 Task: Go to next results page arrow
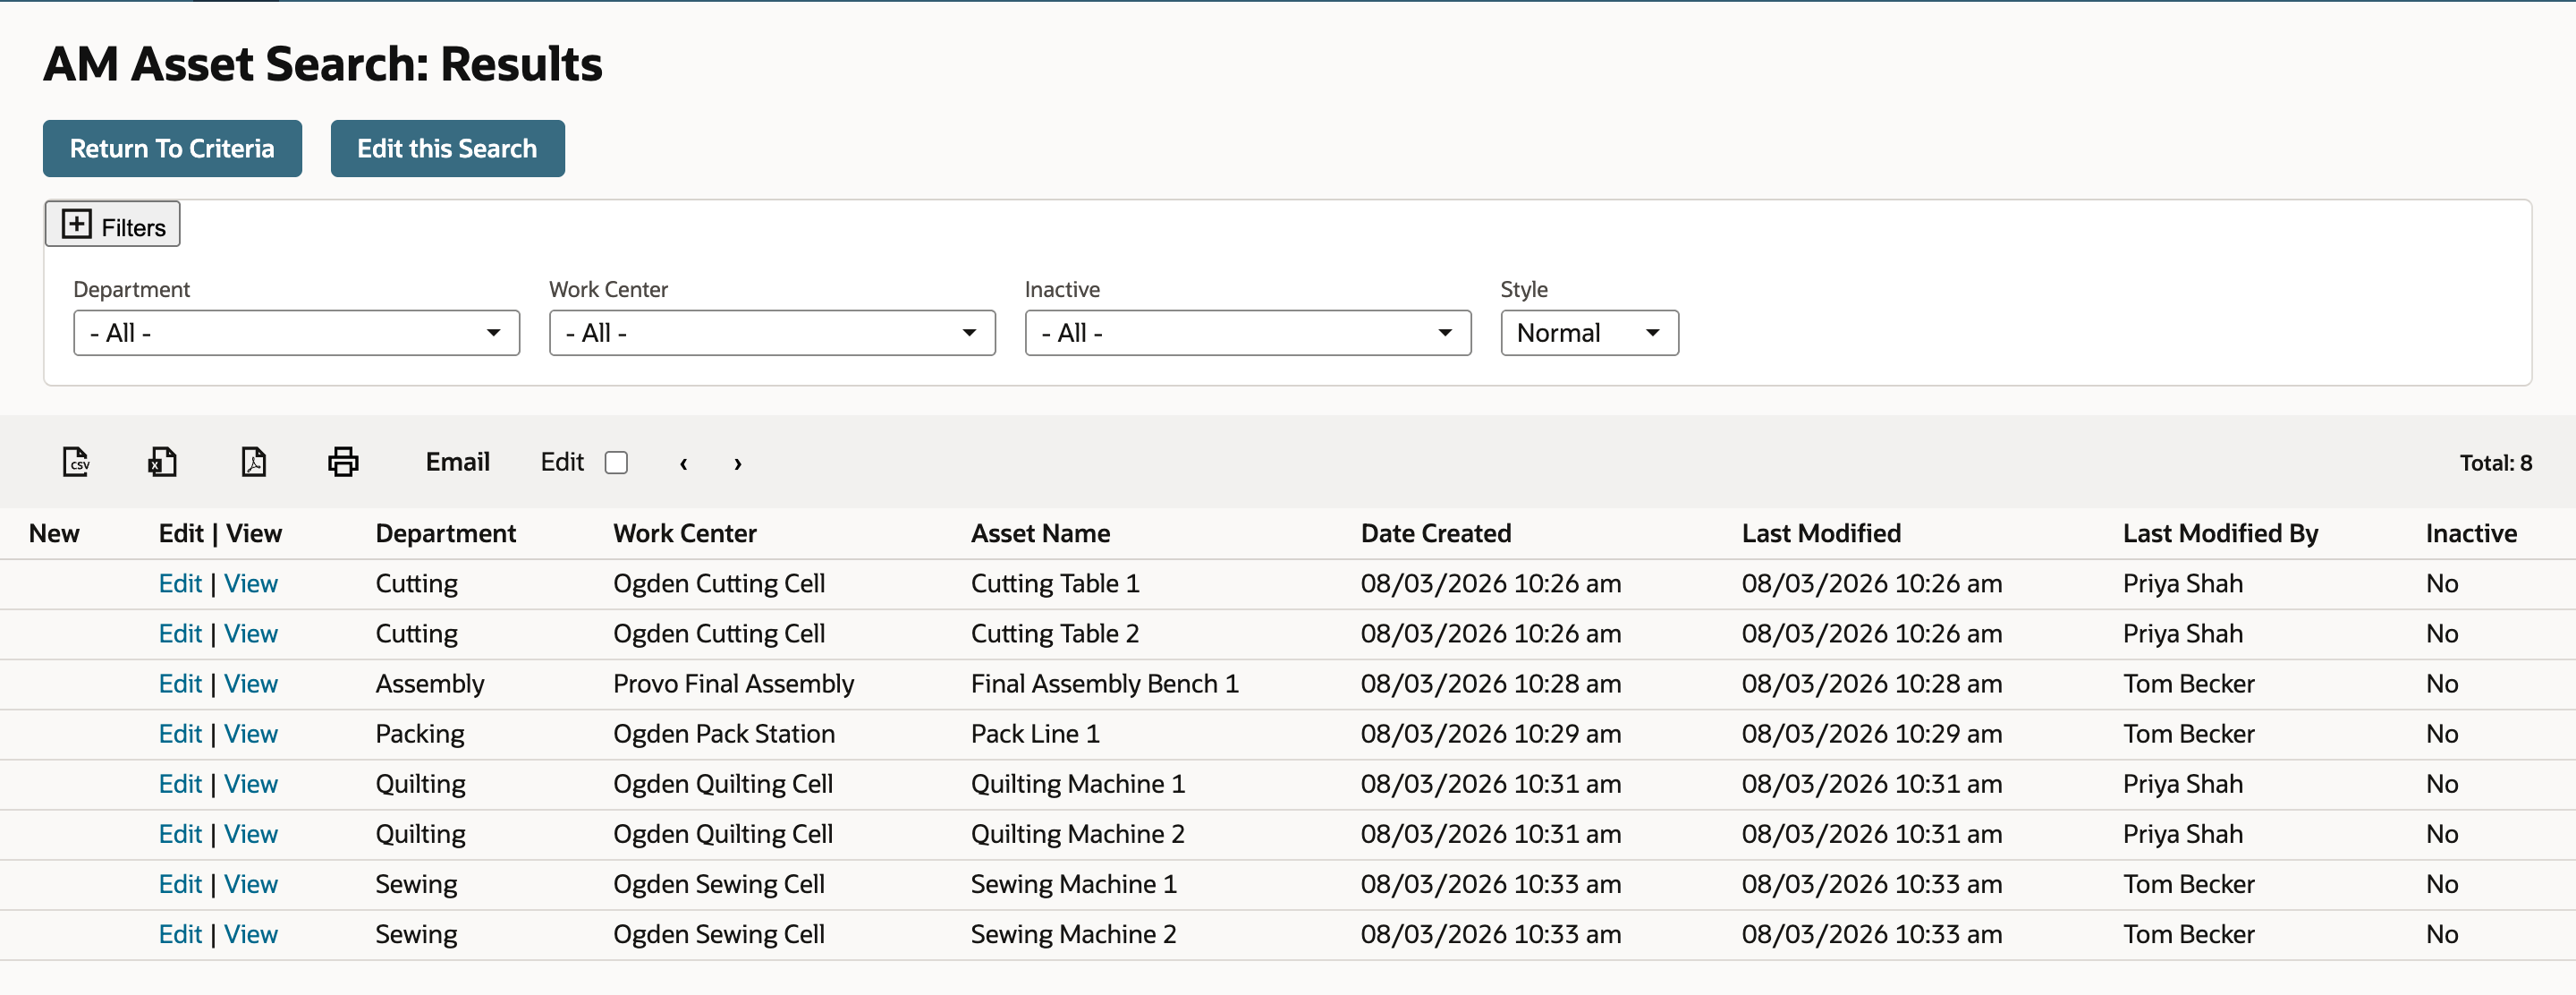pyautogui.click(x=738, y=463)
